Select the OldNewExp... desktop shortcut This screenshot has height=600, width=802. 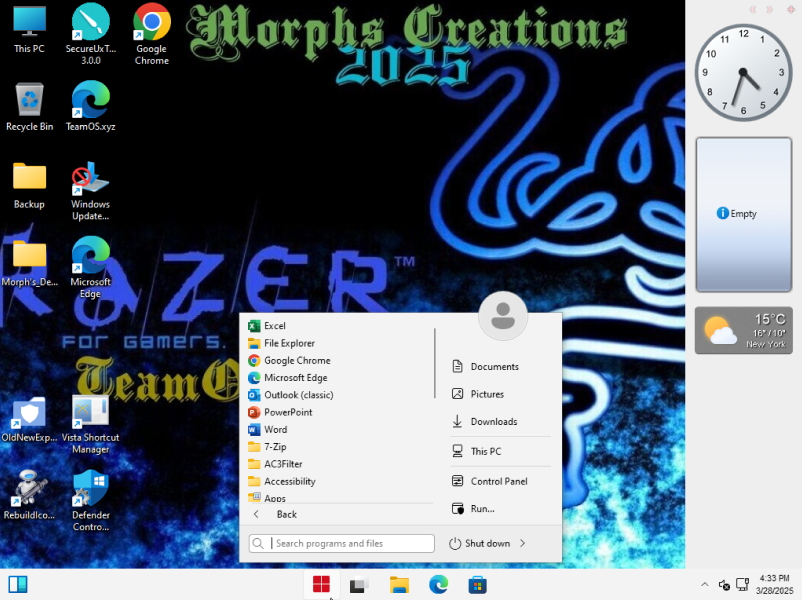click(x=29, y=419)
